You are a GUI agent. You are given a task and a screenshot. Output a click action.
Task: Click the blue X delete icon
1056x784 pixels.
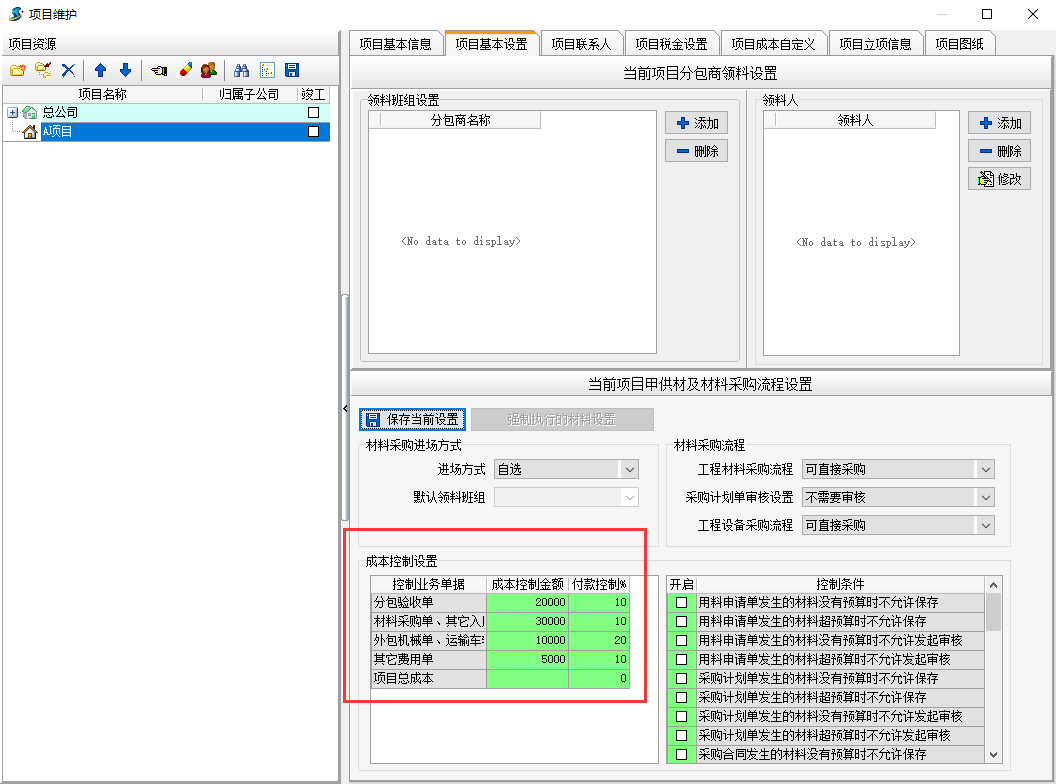pyautogui.click(x=68, y=70)
